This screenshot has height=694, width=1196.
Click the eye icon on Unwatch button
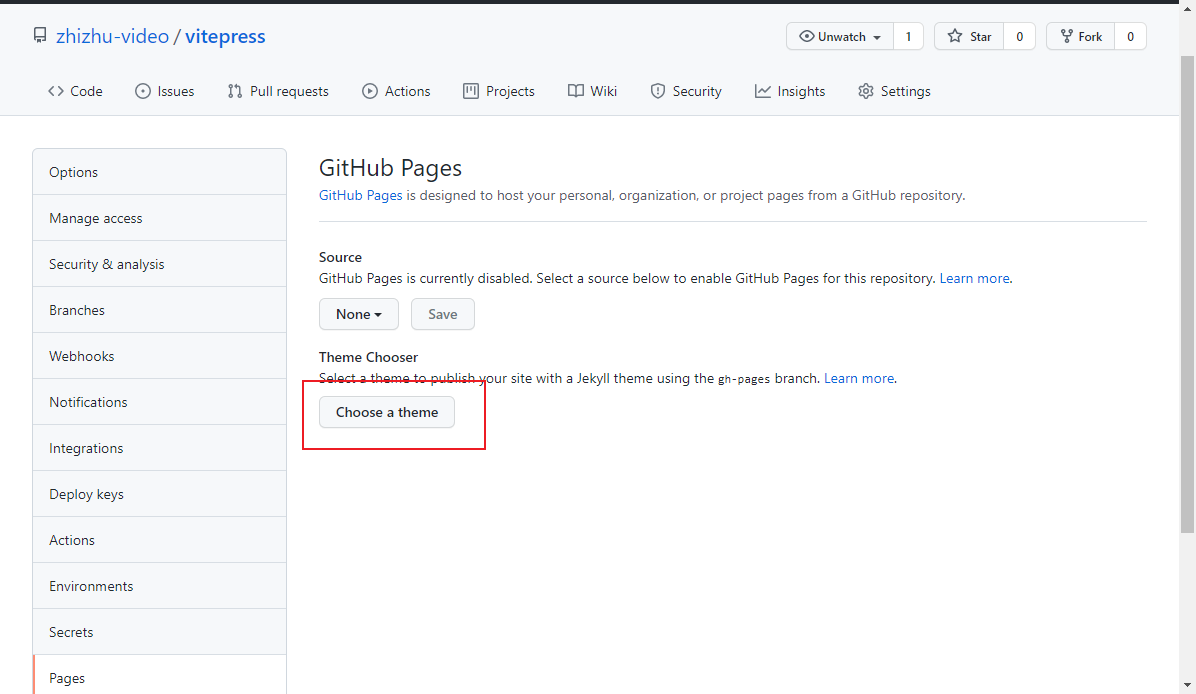click(806, 36)
